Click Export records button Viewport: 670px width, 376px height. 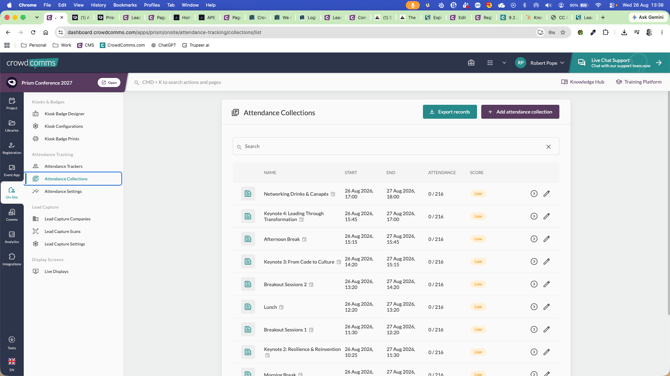(450, 112)
